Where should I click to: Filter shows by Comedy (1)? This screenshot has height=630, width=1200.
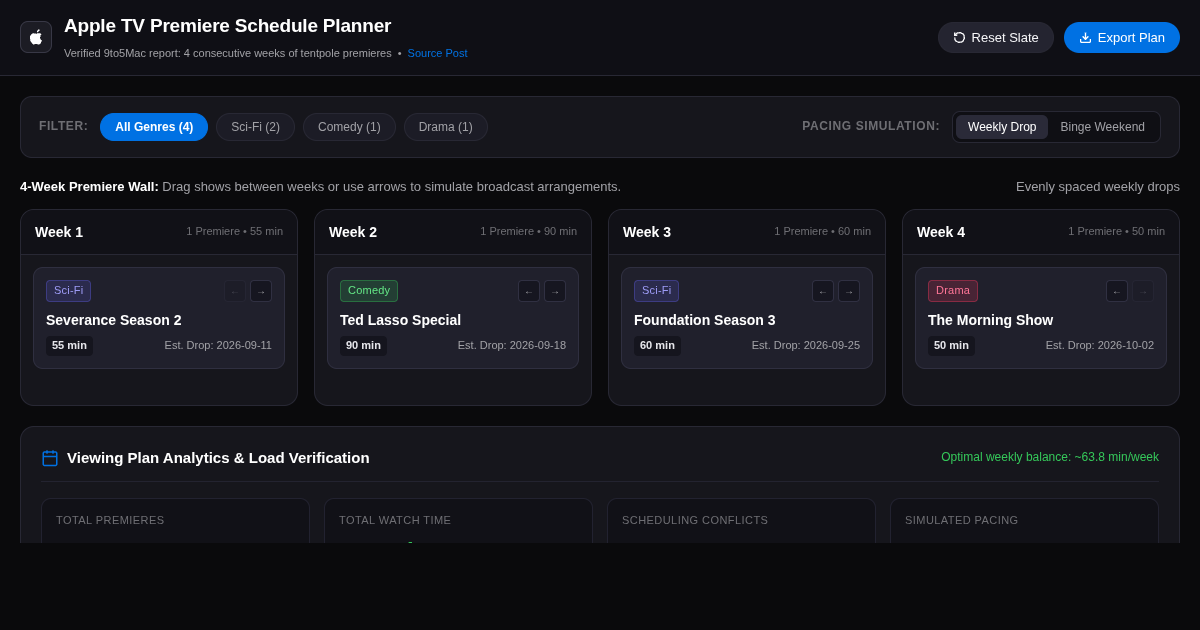point(349,127)
